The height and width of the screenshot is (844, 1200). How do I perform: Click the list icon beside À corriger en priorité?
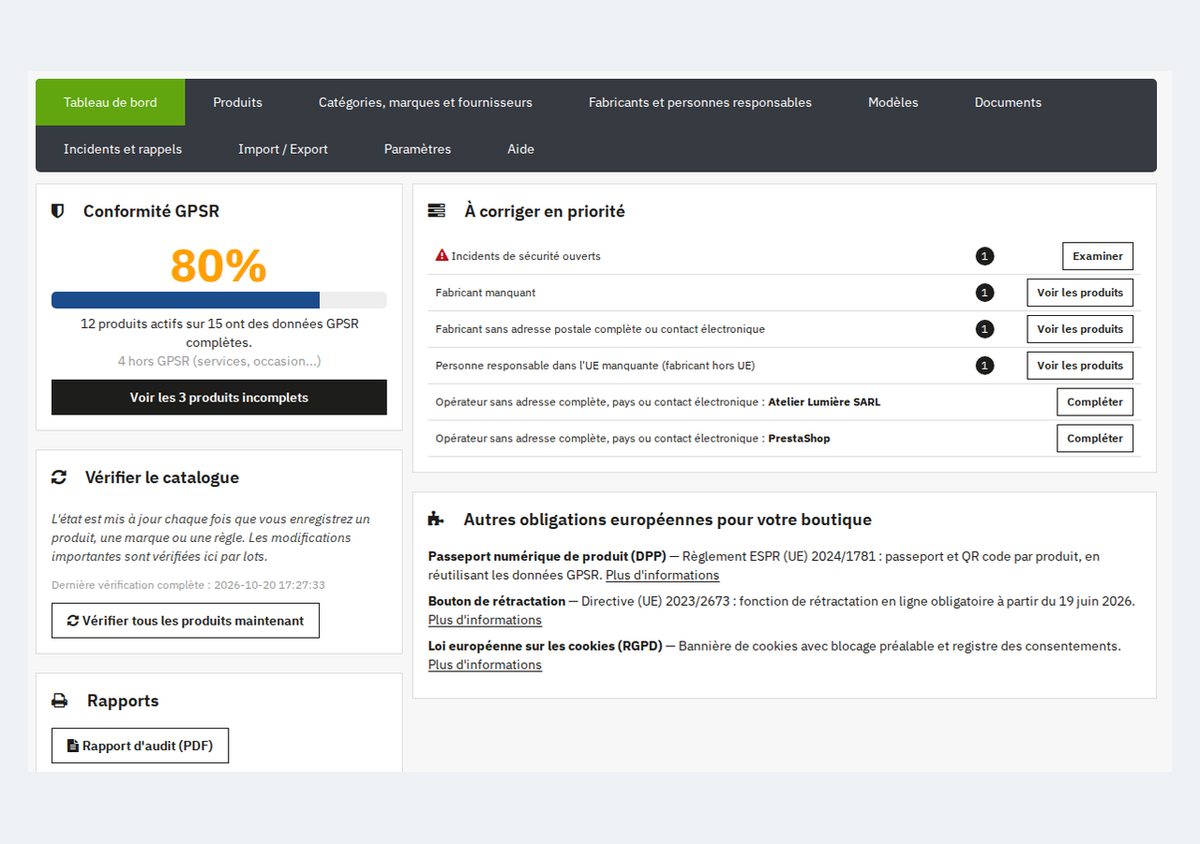[x=436, y=211]
